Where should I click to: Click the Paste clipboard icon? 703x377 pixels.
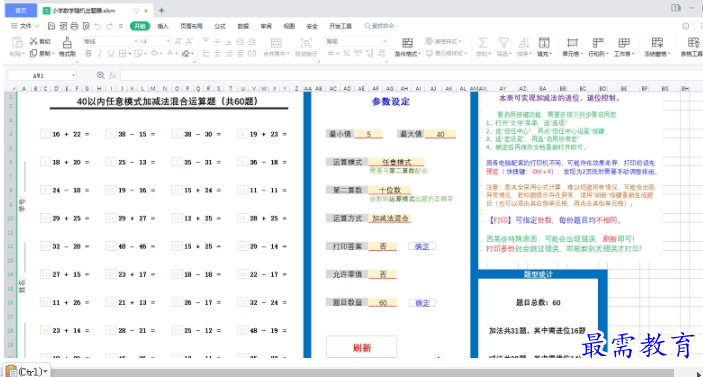click(17, 43)
